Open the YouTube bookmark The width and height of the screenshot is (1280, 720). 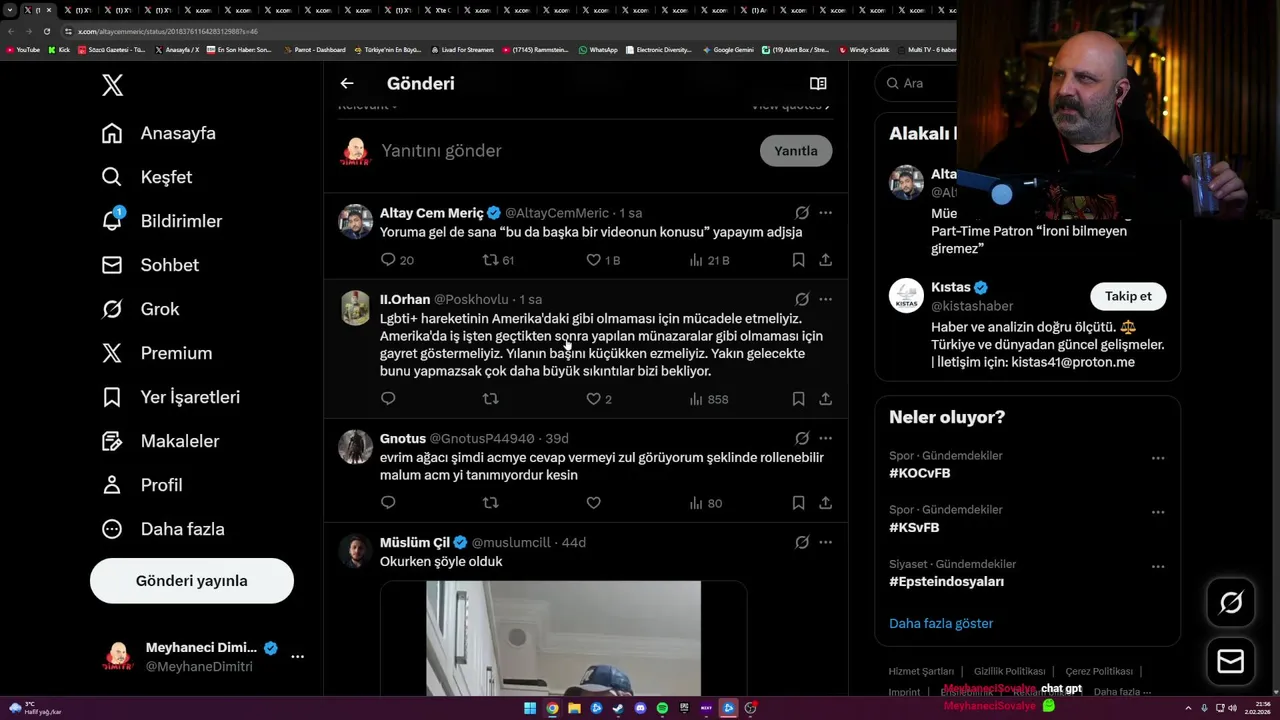23,49
